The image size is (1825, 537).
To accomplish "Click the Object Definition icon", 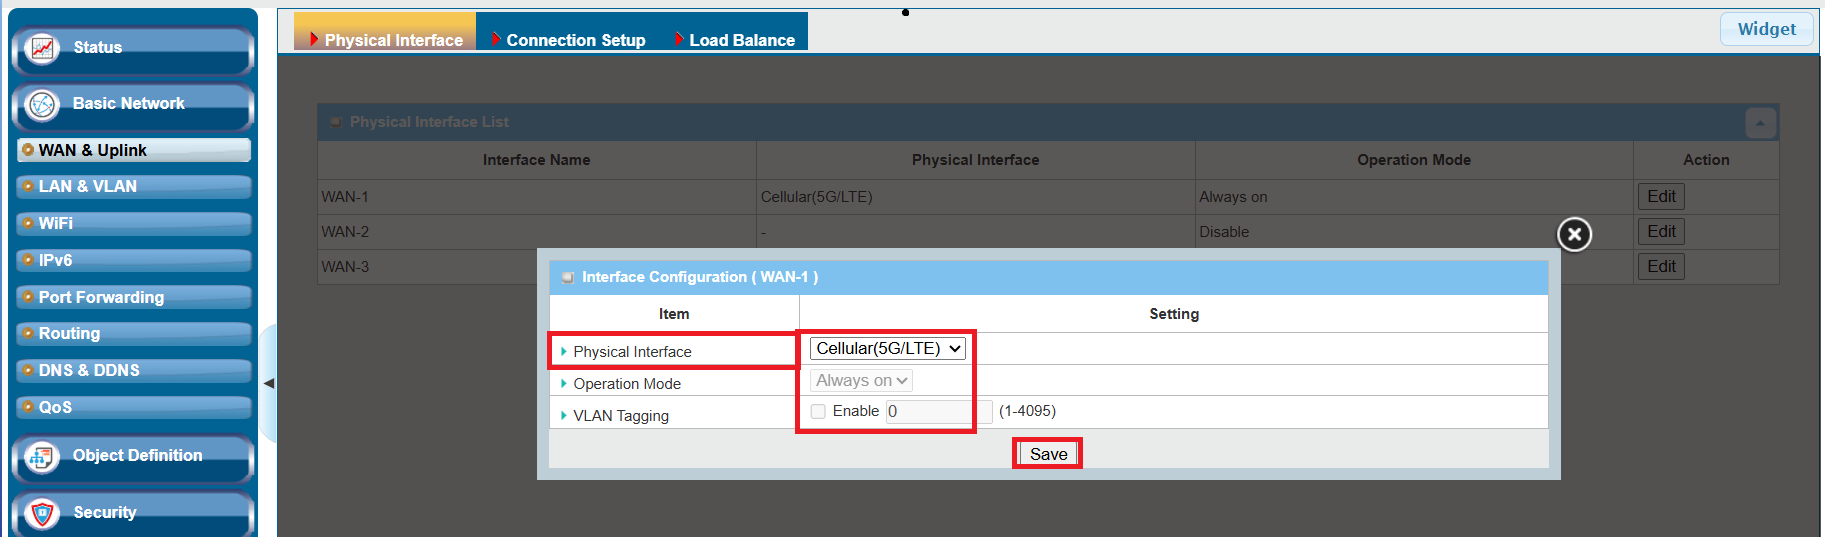I will (x=42, y=457).
